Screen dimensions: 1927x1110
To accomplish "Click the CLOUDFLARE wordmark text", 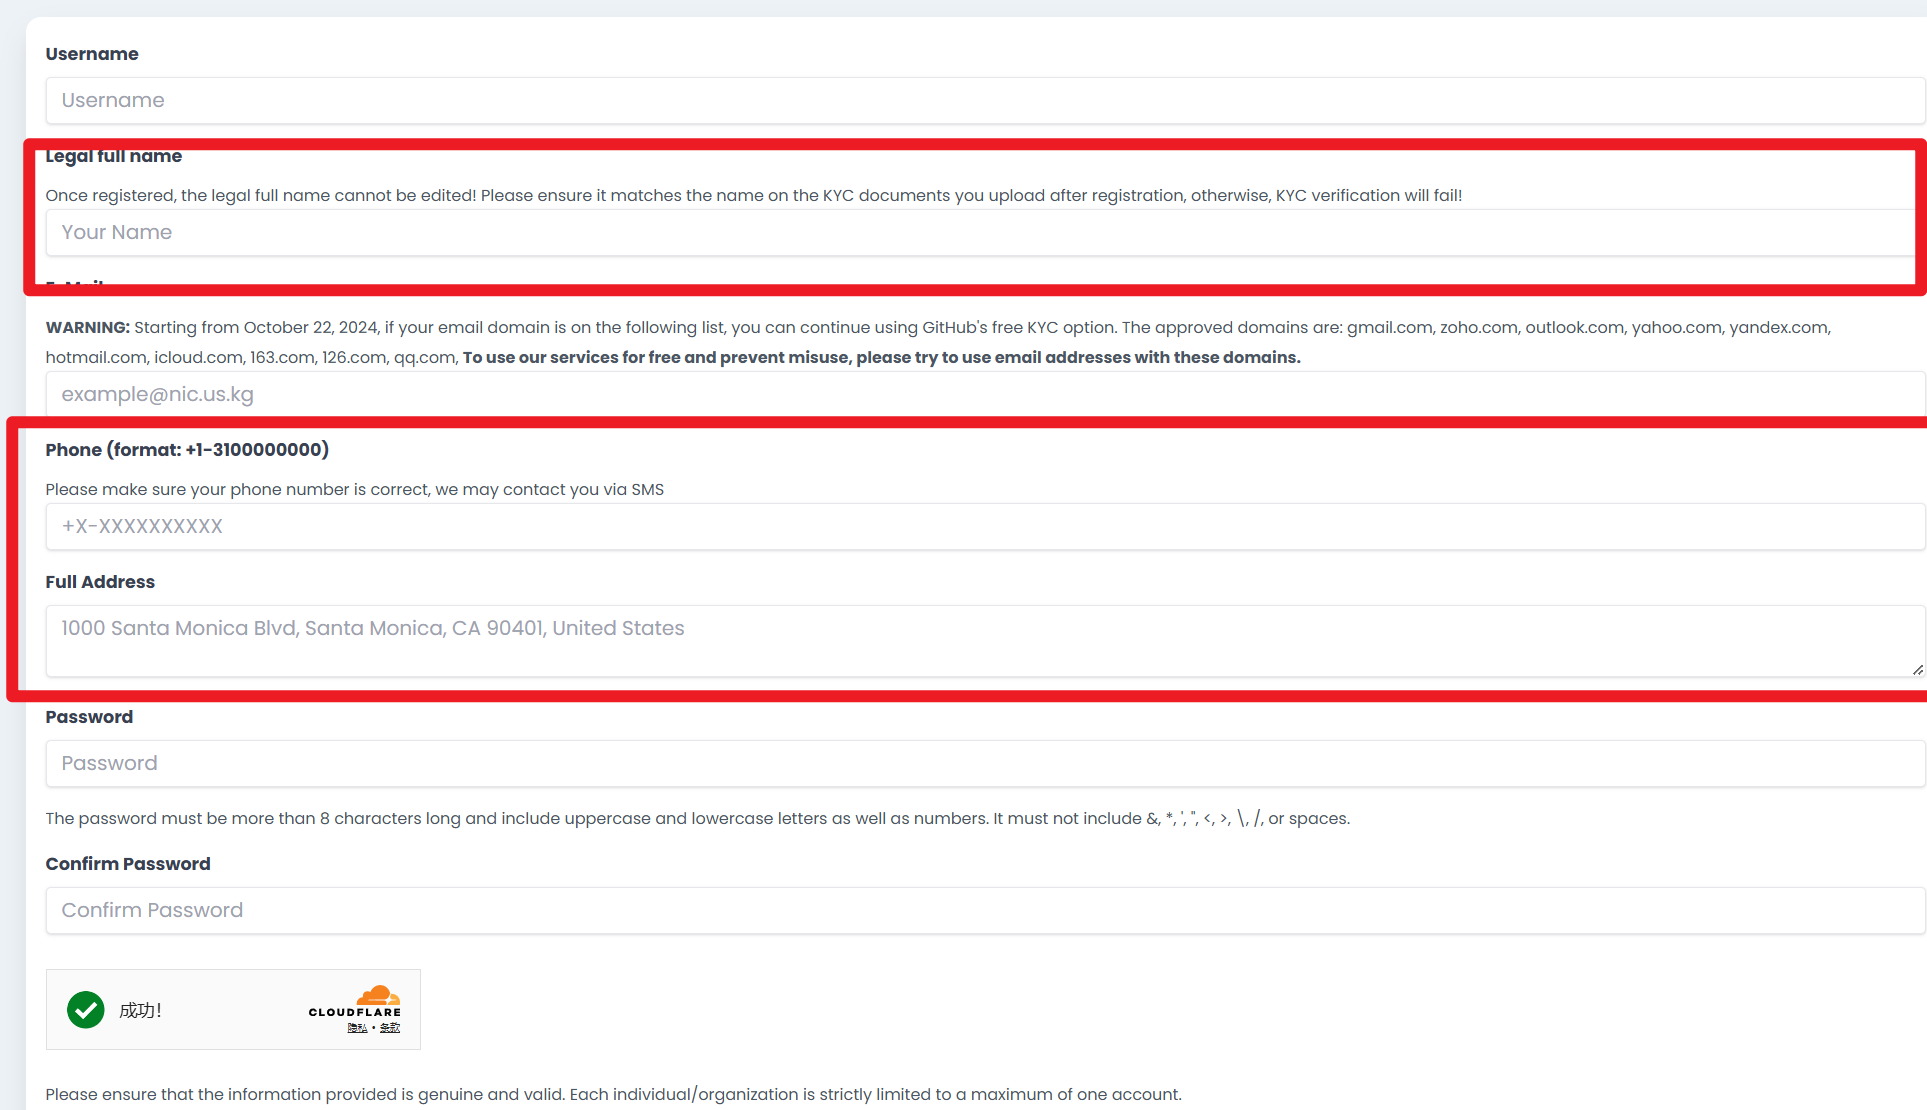I will 354,1012.
